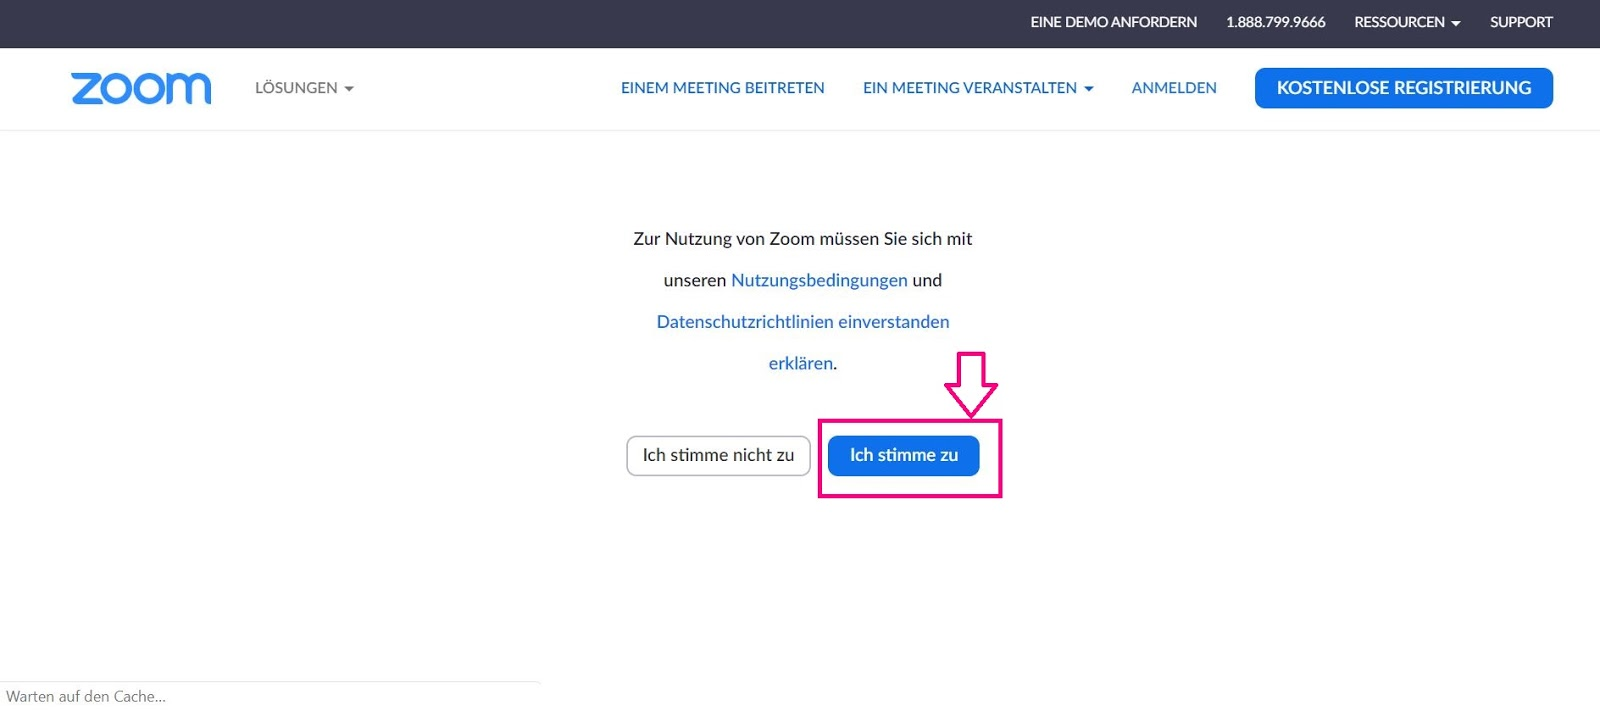The image size is (1600, 711).
Task: Click the 'Ich stimme zu' button
Action: point(904,455)
